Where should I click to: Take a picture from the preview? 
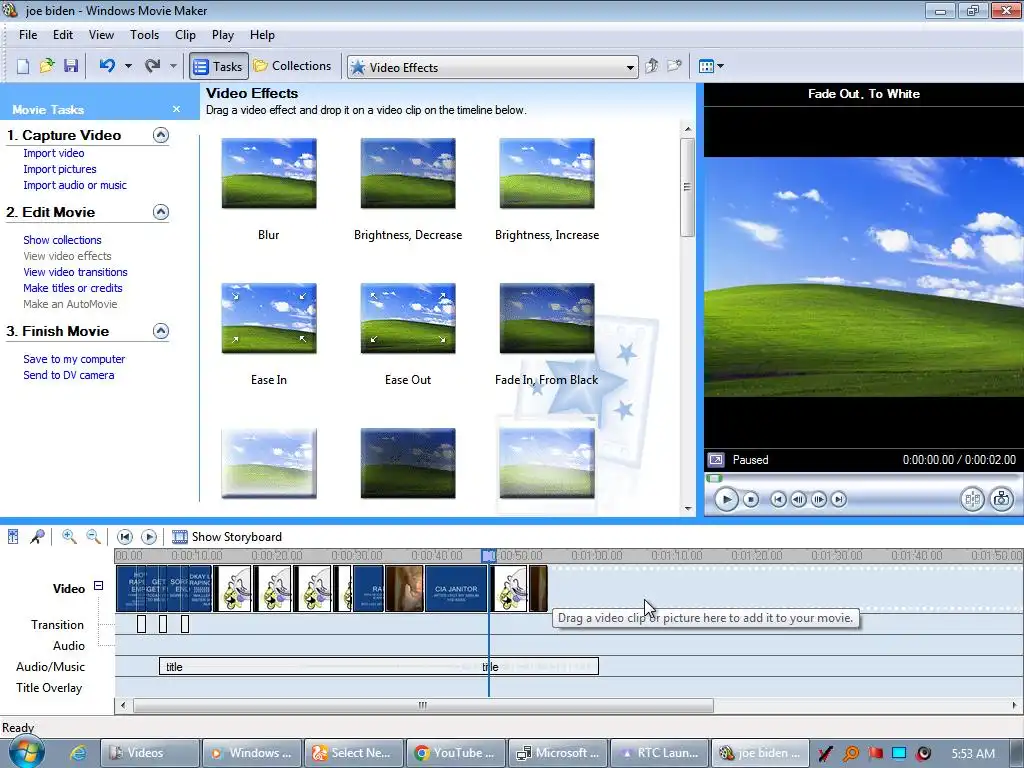click(x=1001, y=500)
